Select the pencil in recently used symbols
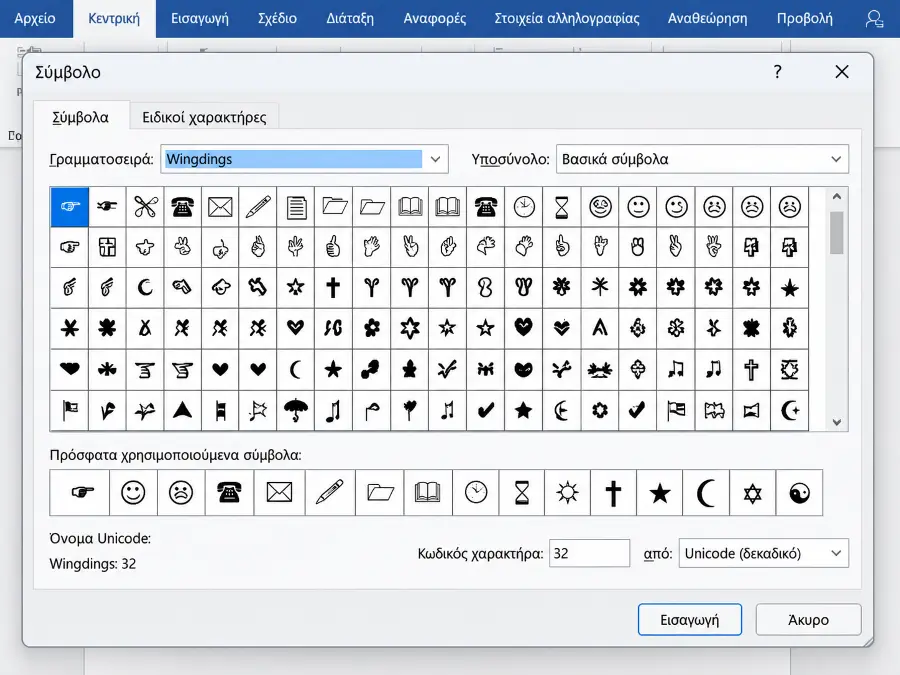The height and width of the screenshot is (675, 900). [330, 492]
